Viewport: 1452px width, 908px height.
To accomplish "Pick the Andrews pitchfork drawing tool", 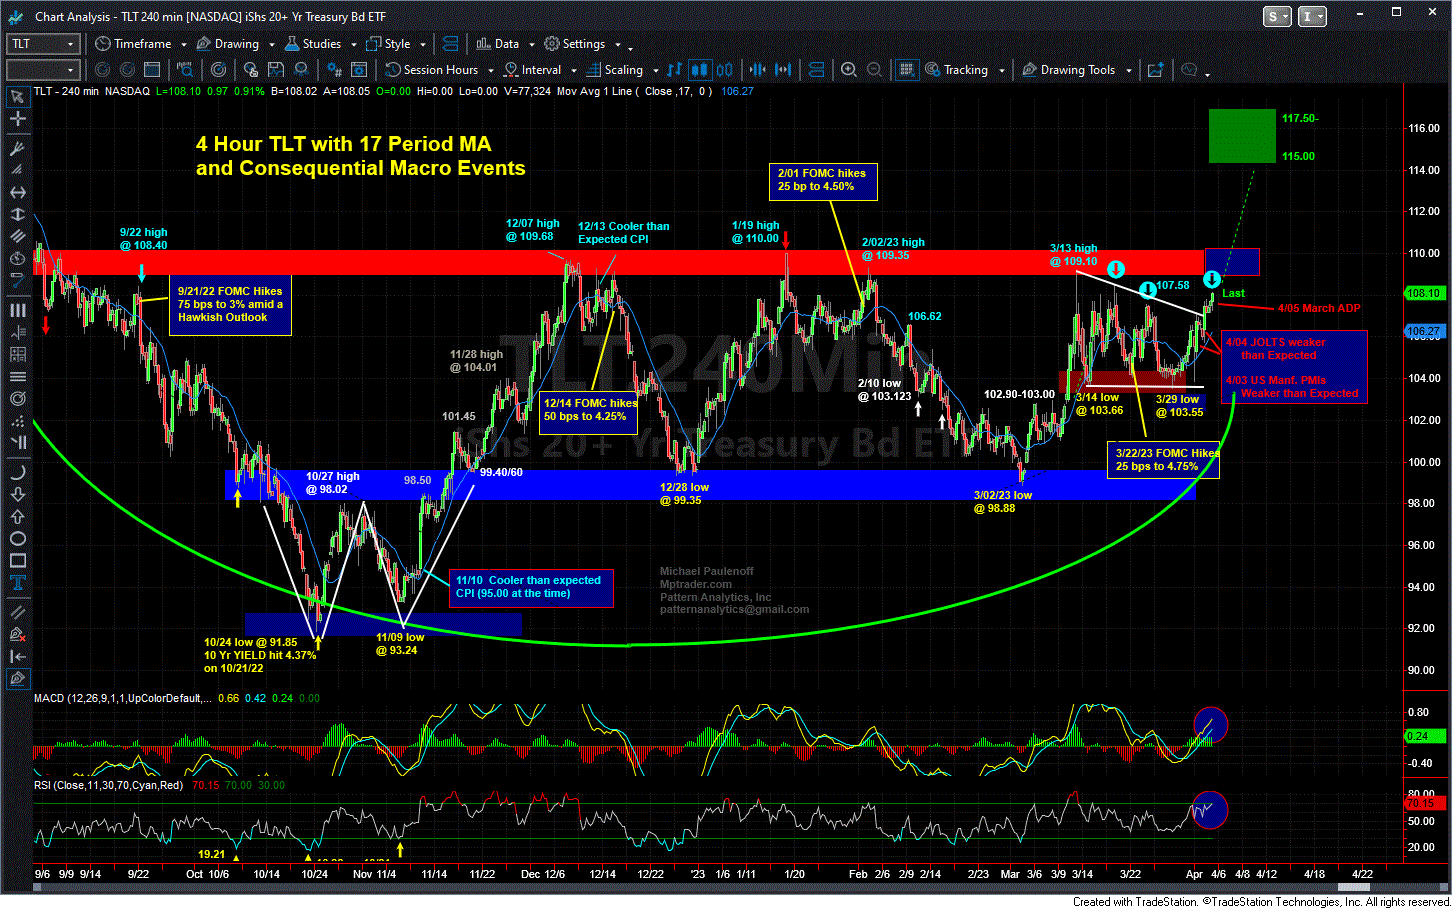I will point(17,148).
